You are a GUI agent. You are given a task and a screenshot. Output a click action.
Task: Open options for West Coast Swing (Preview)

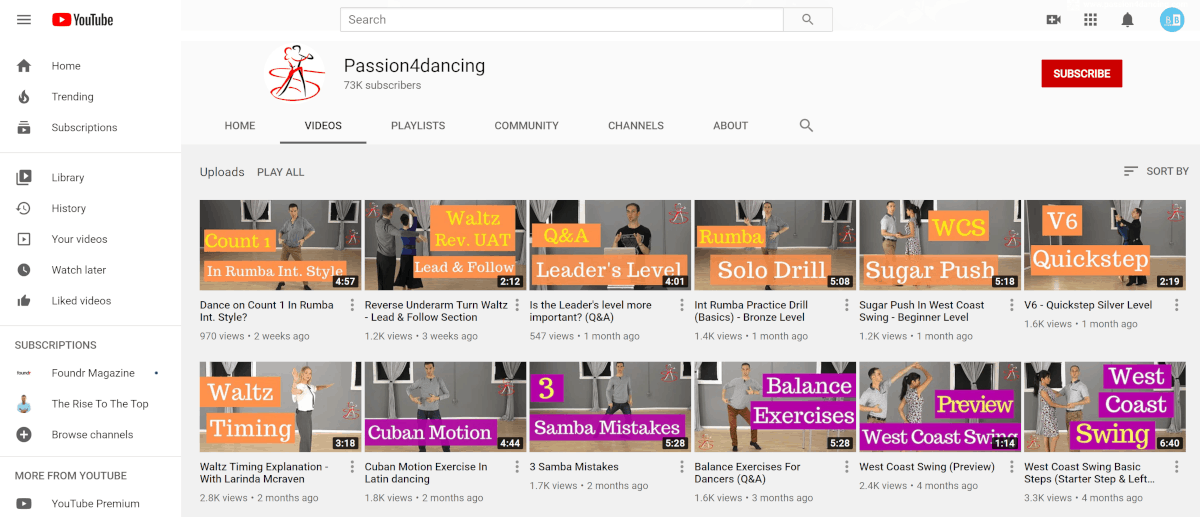pos(1012,468)
